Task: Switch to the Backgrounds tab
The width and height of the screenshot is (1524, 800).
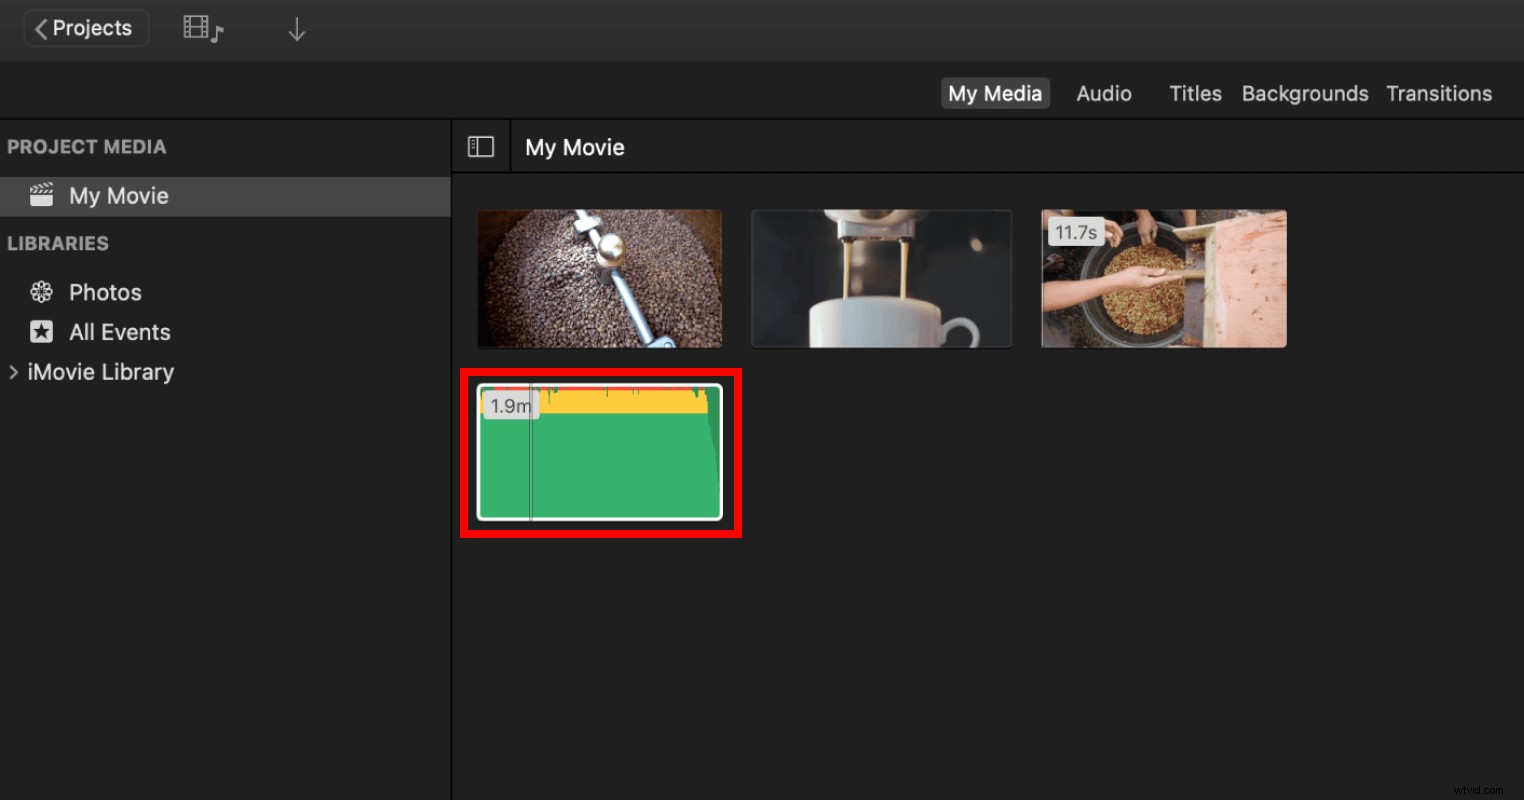Action: pos(1304,93)
